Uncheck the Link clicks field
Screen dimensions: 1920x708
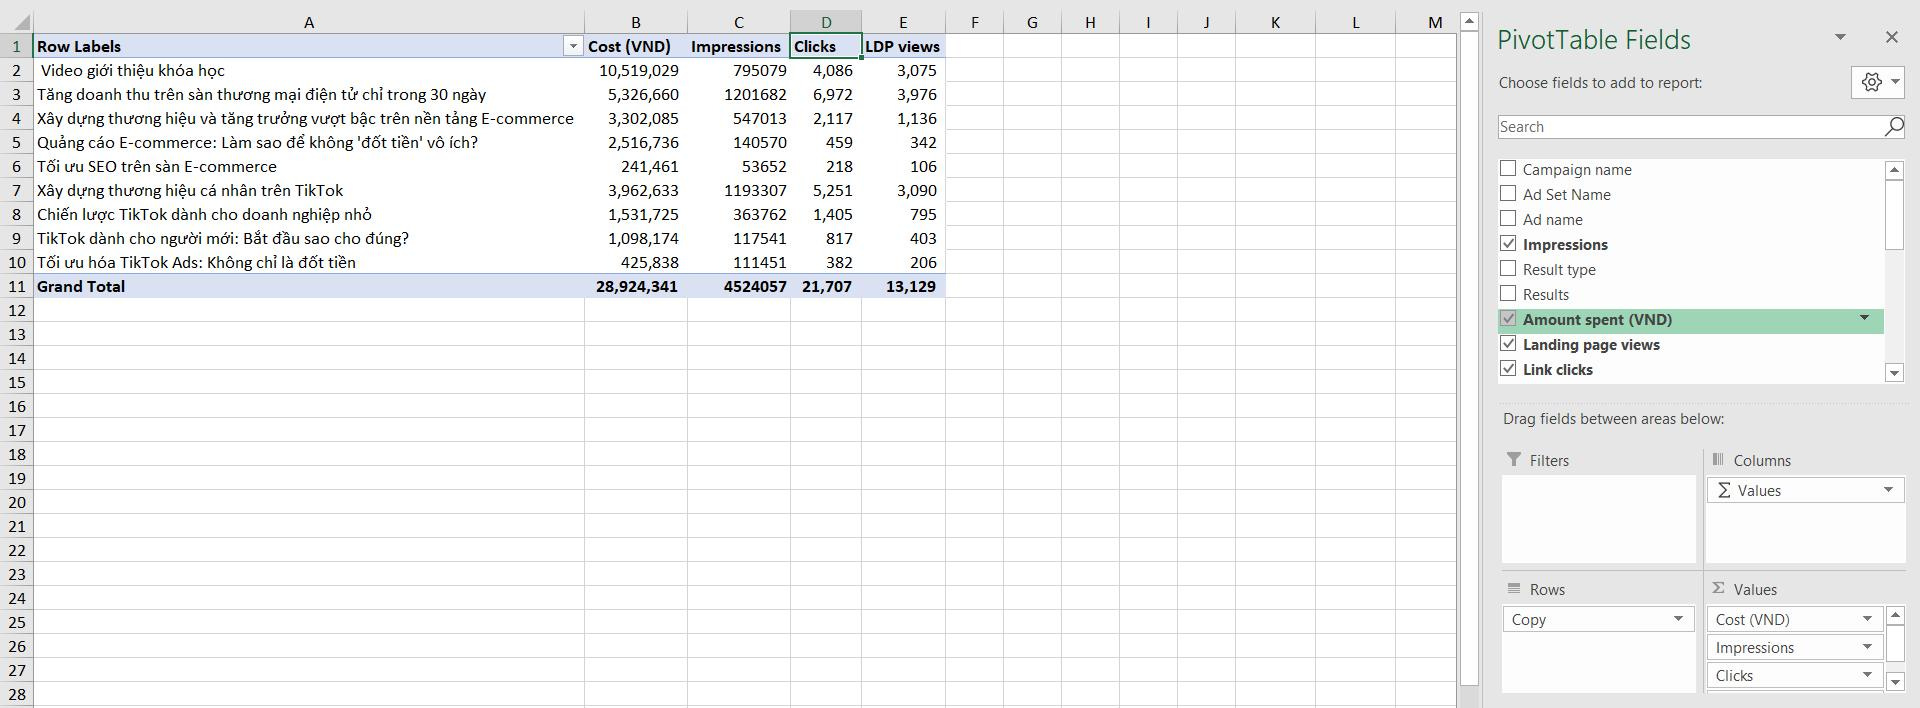1508,369
